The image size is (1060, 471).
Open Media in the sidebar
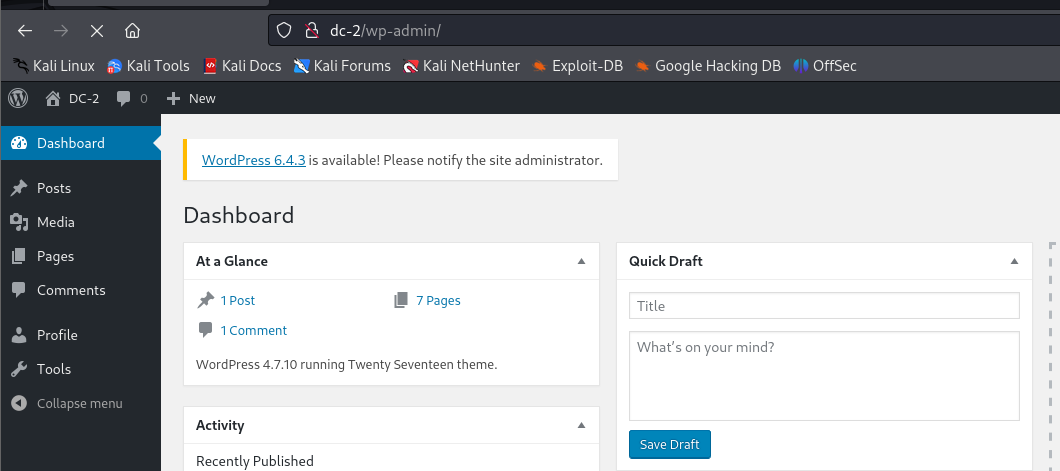pos(80,222)
